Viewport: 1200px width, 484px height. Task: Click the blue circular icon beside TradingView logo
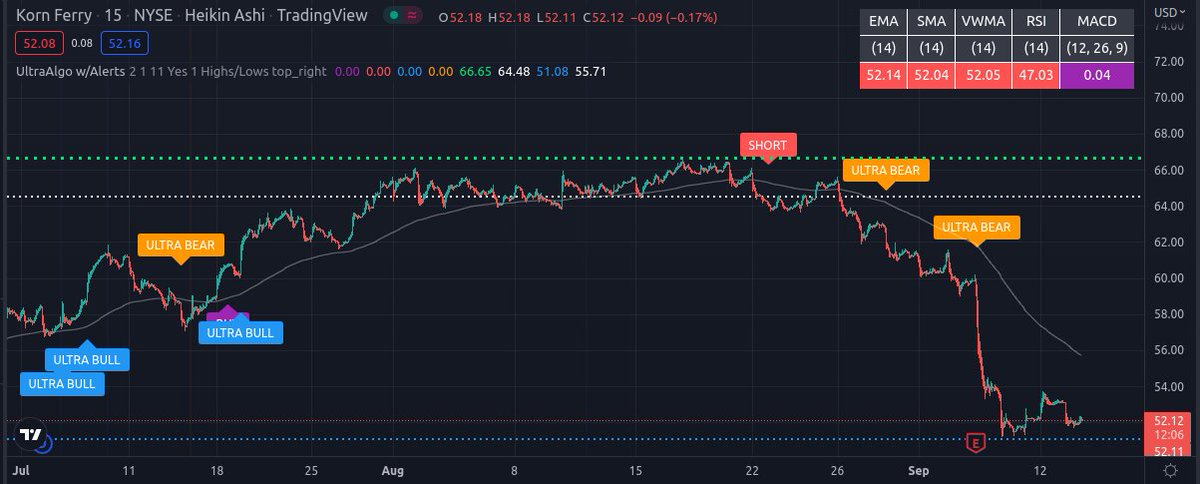coord(43,442)
